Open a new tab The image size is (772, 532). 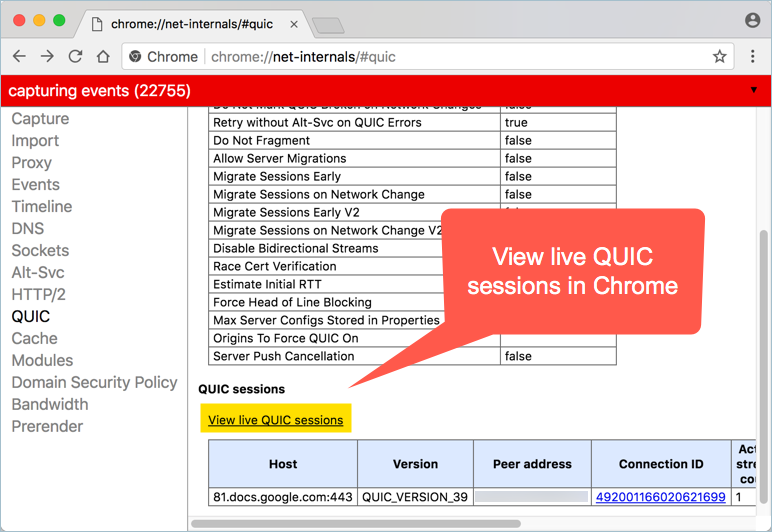tap(328, 25)
